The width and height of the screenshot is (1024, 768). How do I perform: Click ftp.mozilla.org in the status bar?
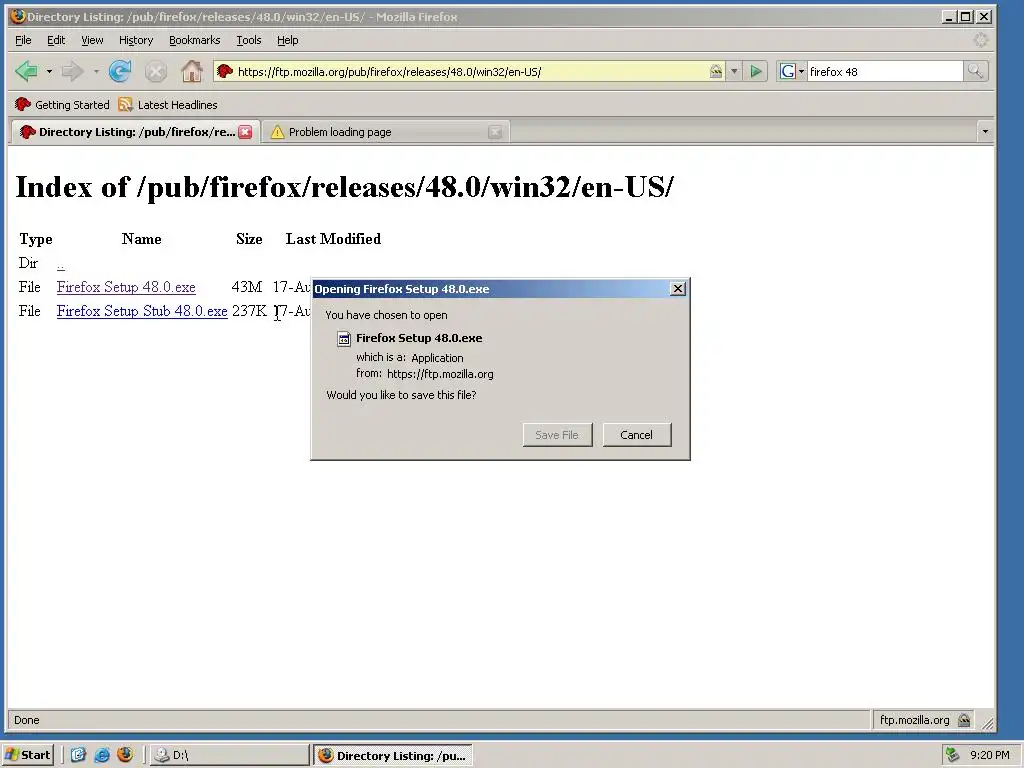pos(914,720)
